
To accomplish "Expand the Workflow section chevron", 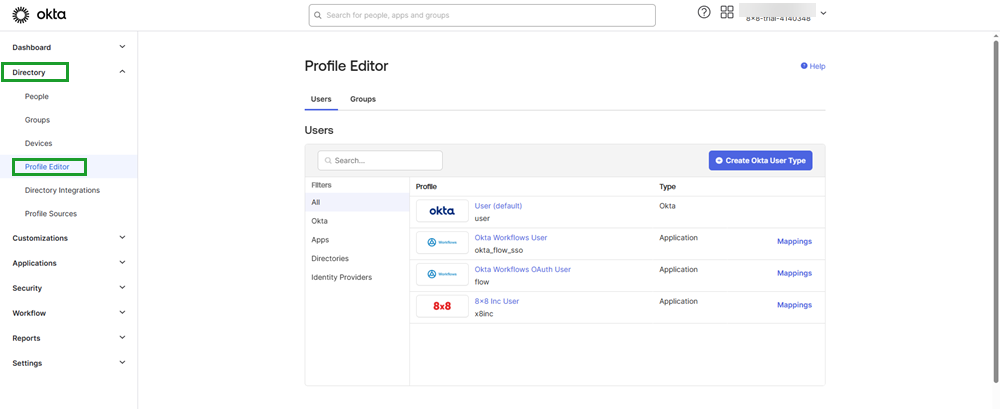I will click(x=123, y=313).
